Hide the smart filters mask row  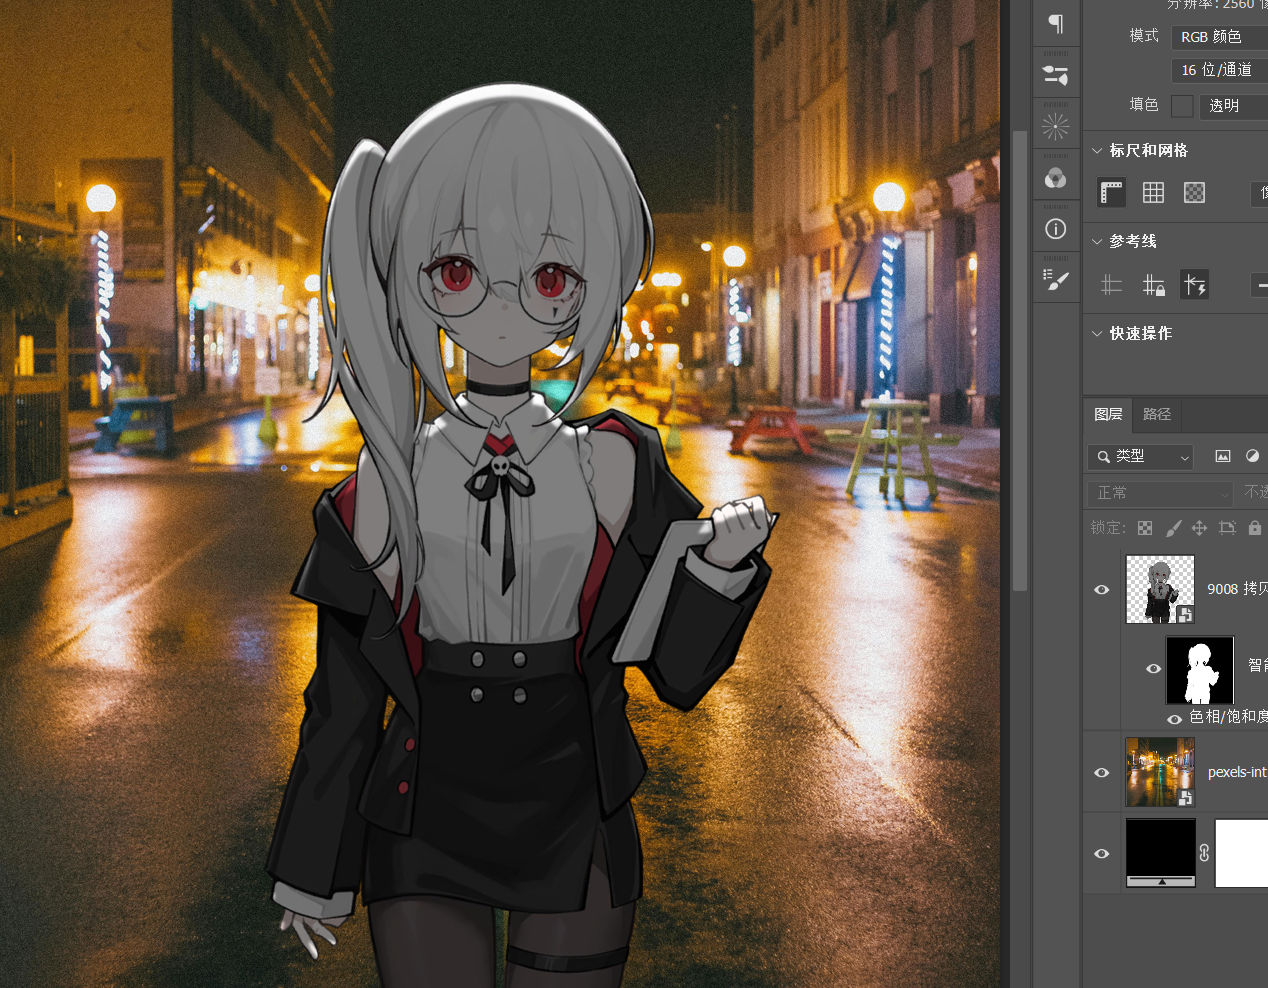[1153, 668]
